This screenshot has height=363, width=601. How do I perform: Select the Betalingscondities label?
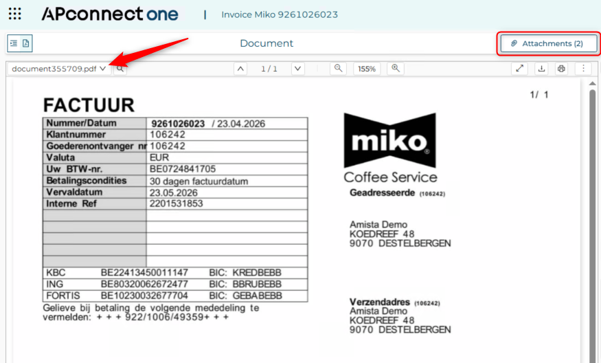86,181
